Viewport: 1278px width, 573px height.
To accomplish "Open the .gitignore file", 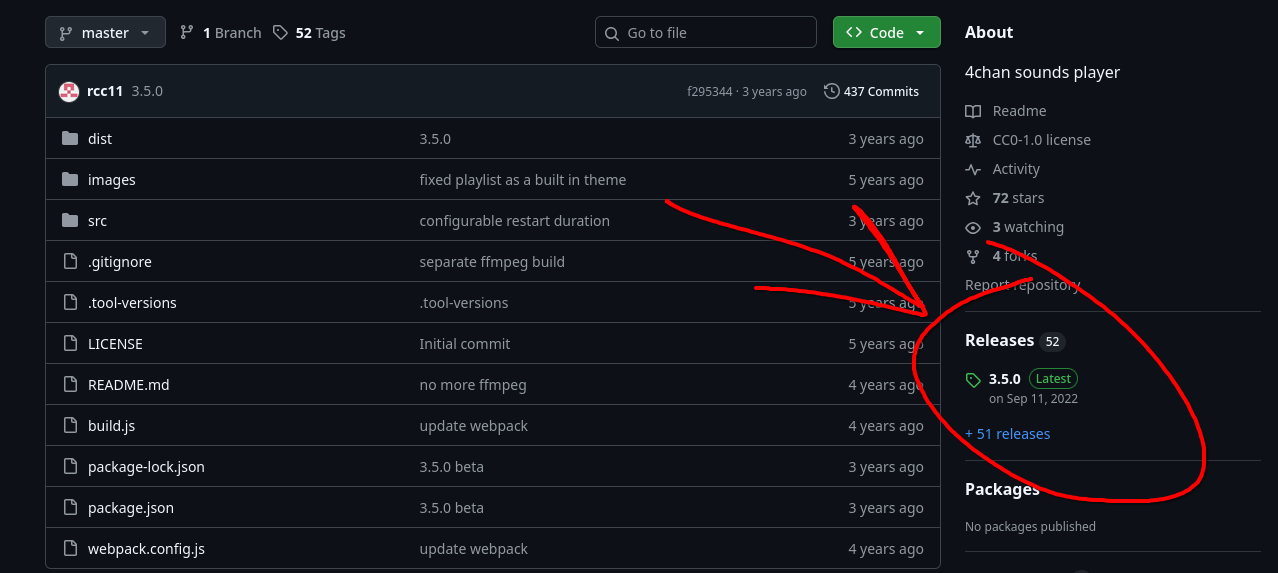I will 120,262.
